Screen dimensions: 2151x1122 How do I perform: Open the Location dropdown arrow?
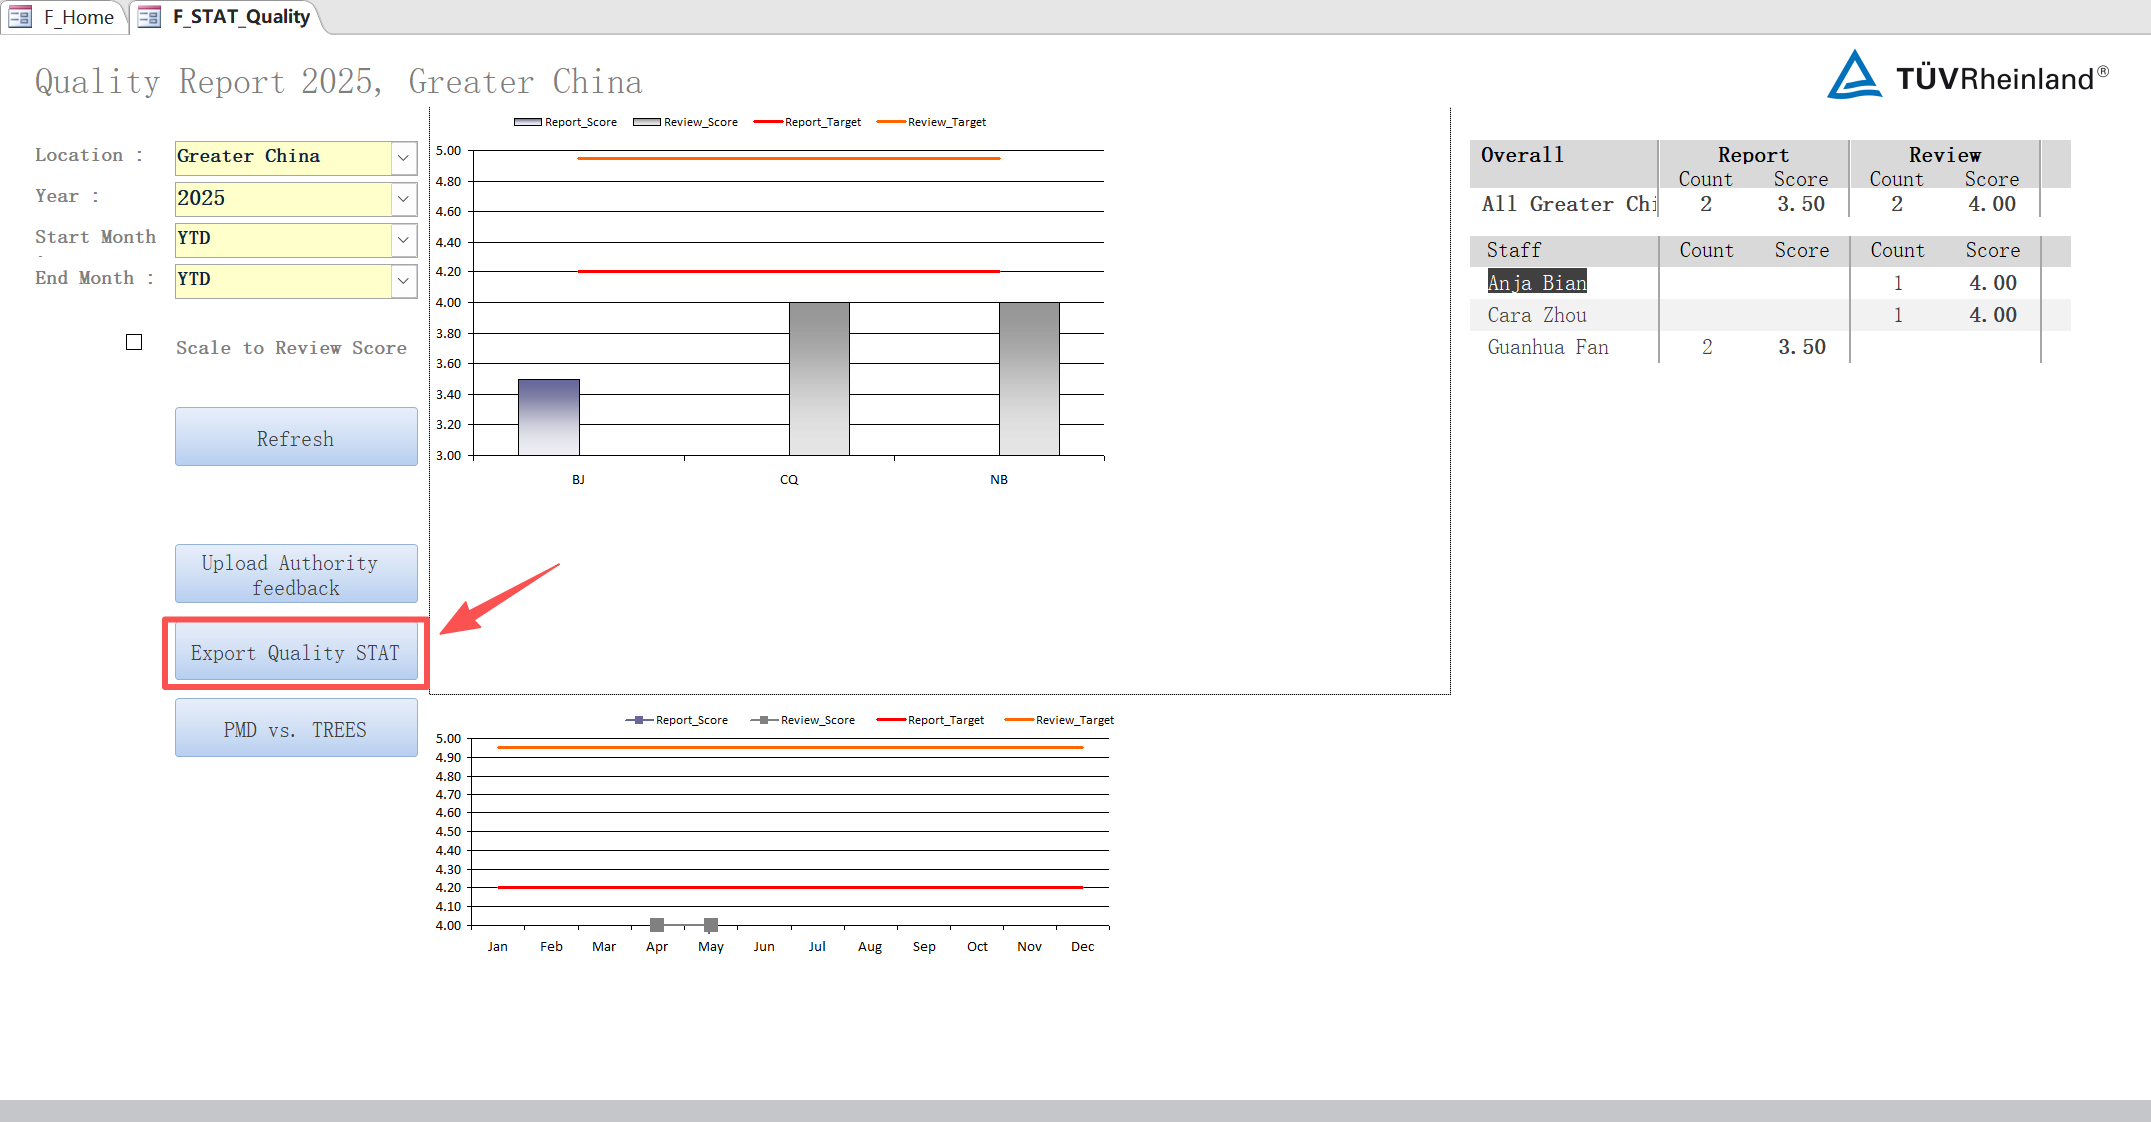403,157
